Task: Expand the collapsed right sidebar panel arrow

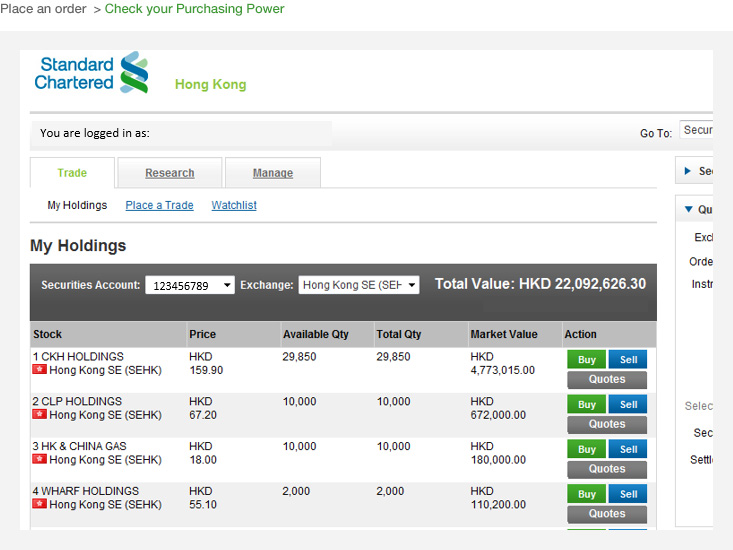Action: [x=688, y=171]
